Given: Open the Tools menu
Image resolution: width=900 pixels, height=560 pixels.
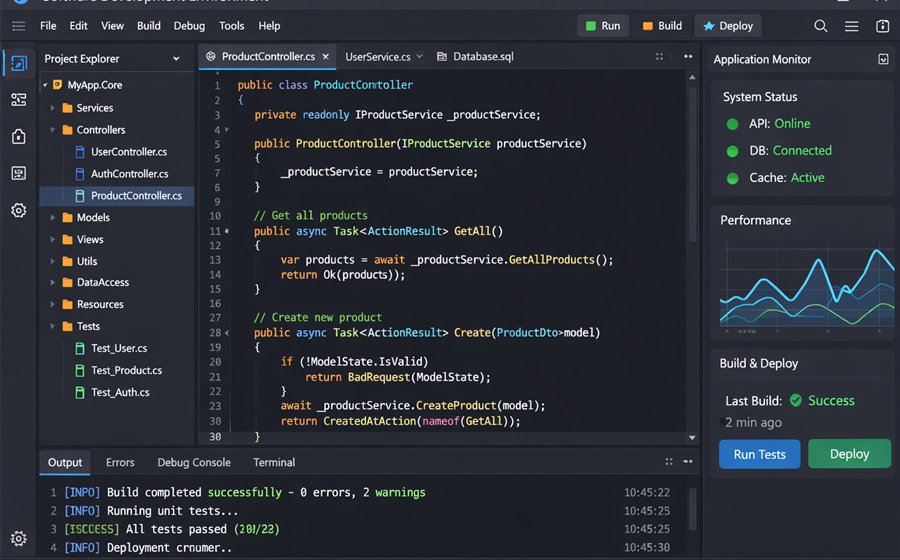Looking at the screenshot, I should click(232, 26).
